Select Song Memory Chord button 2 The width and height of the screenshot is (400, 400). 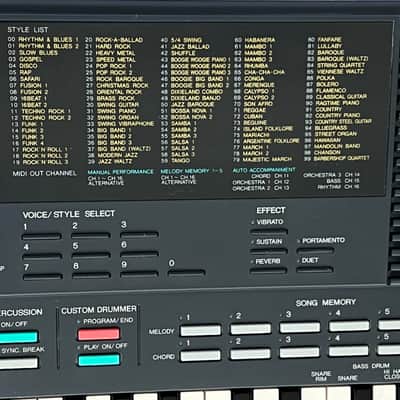pyautogui.click(x=250, y=354)
